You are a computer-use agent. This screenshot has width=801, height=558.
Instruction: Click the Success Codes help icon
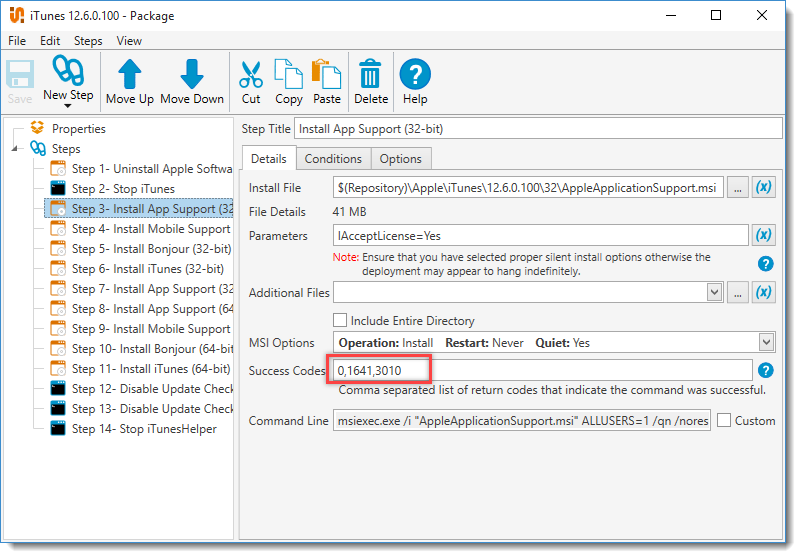[x=766, y=371]
